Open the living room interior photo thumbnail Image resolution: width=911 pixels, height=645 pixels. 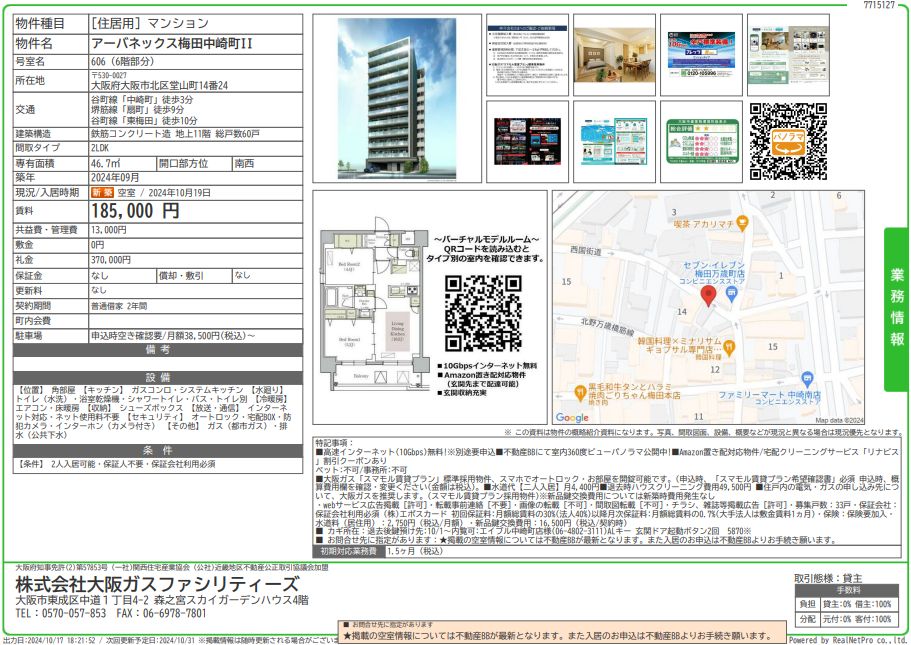pos(614,55)
